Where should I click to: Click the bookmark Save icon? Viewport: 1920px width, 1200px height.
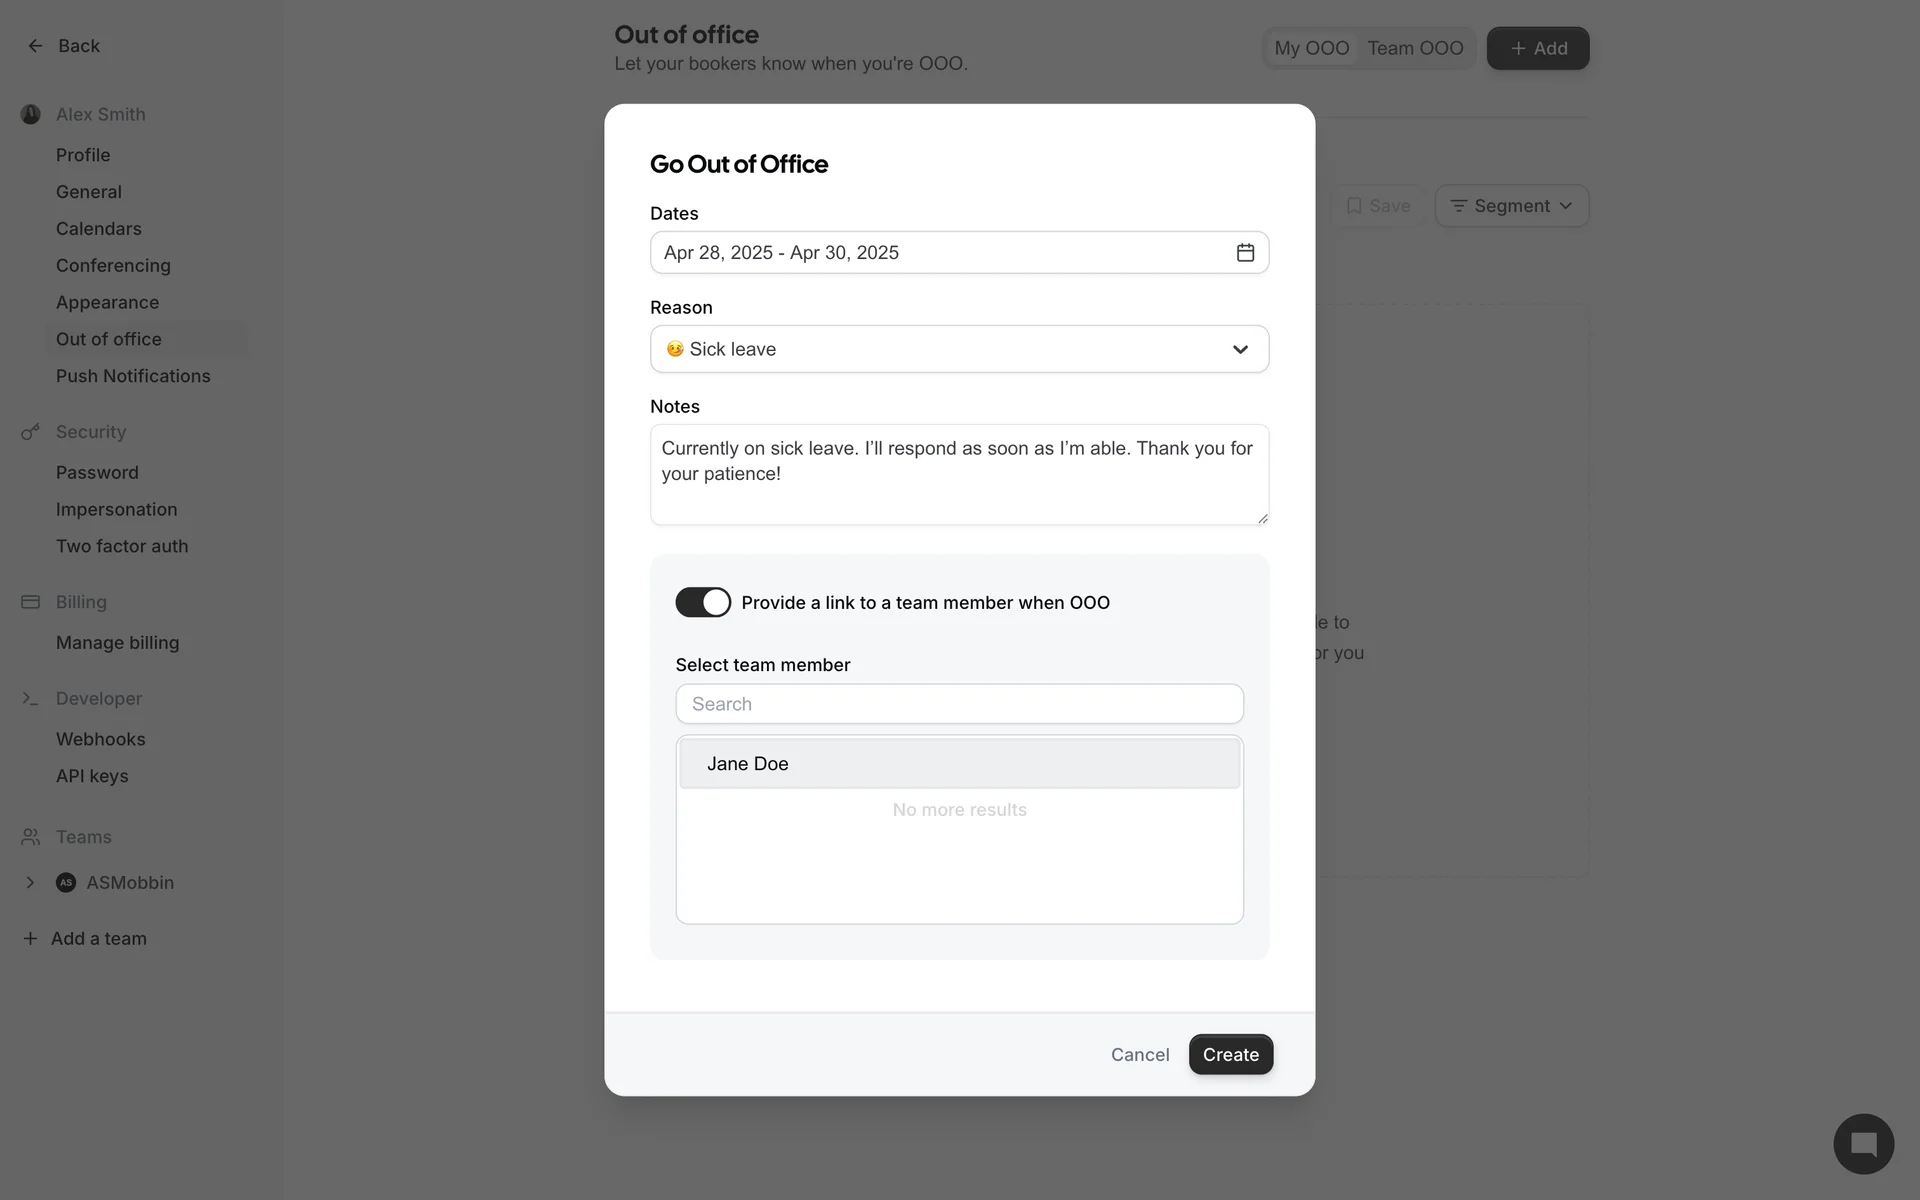[1354, 206]
